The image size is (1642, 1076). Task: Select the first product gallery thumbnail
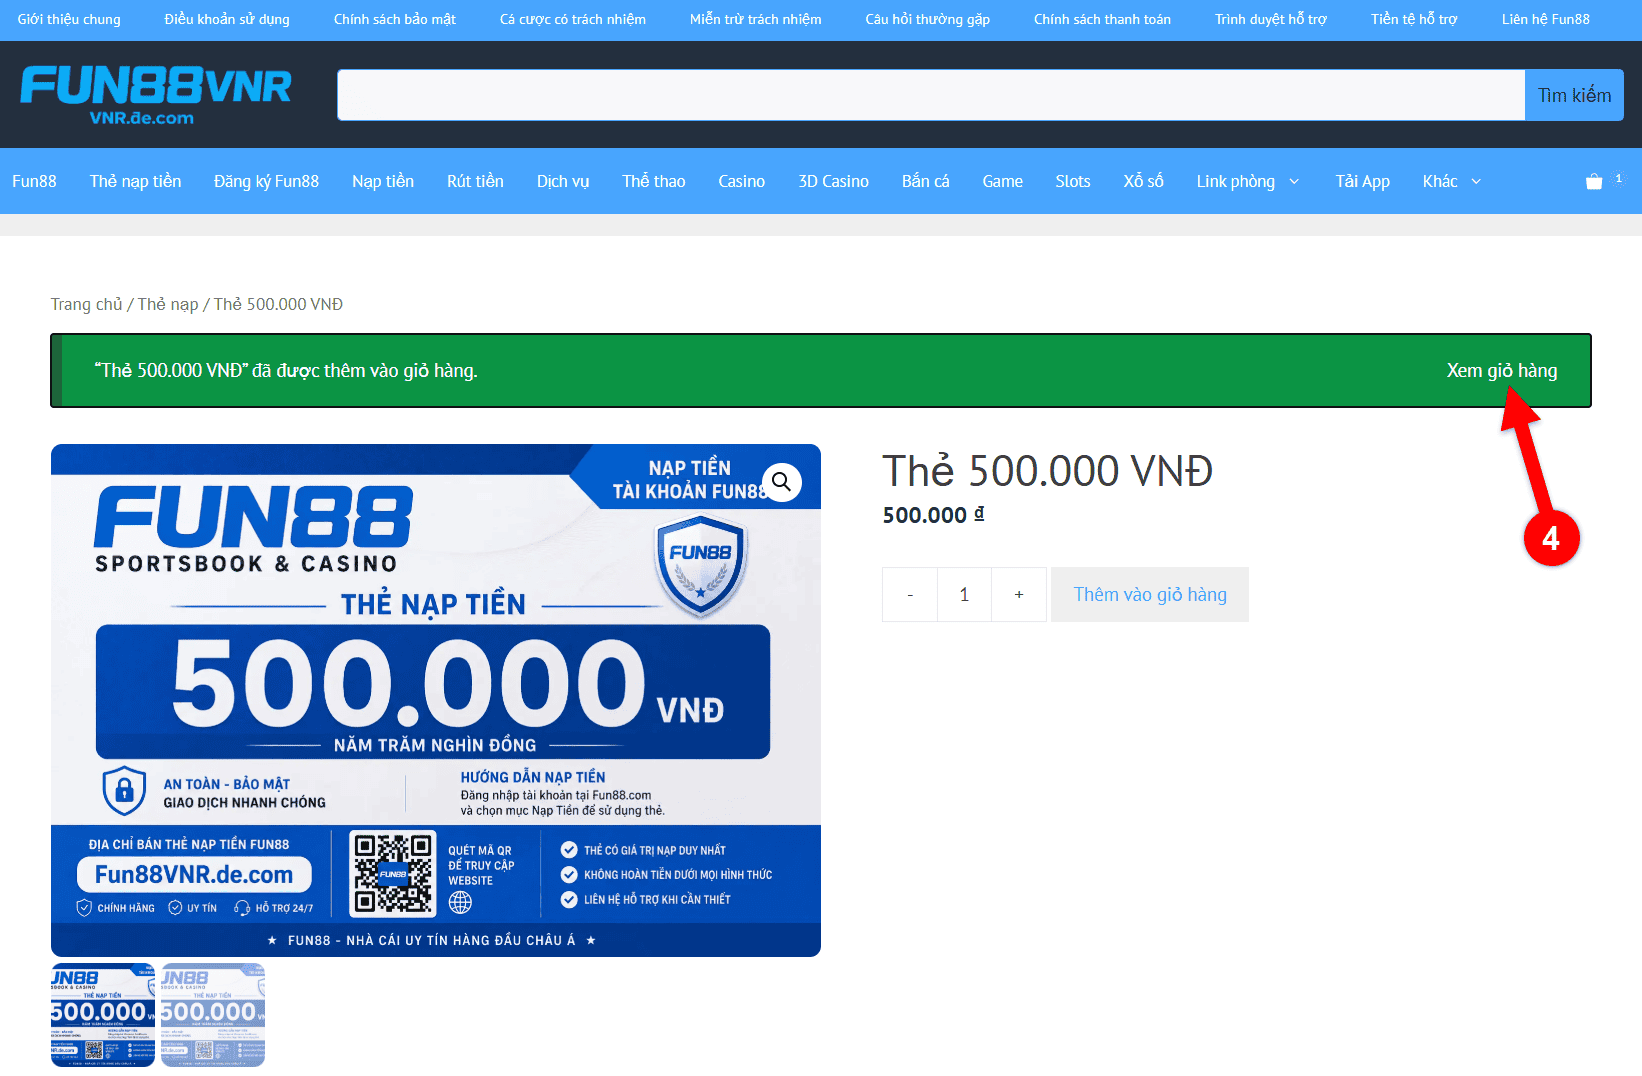pyautogui.click(x=103, y=1015)
